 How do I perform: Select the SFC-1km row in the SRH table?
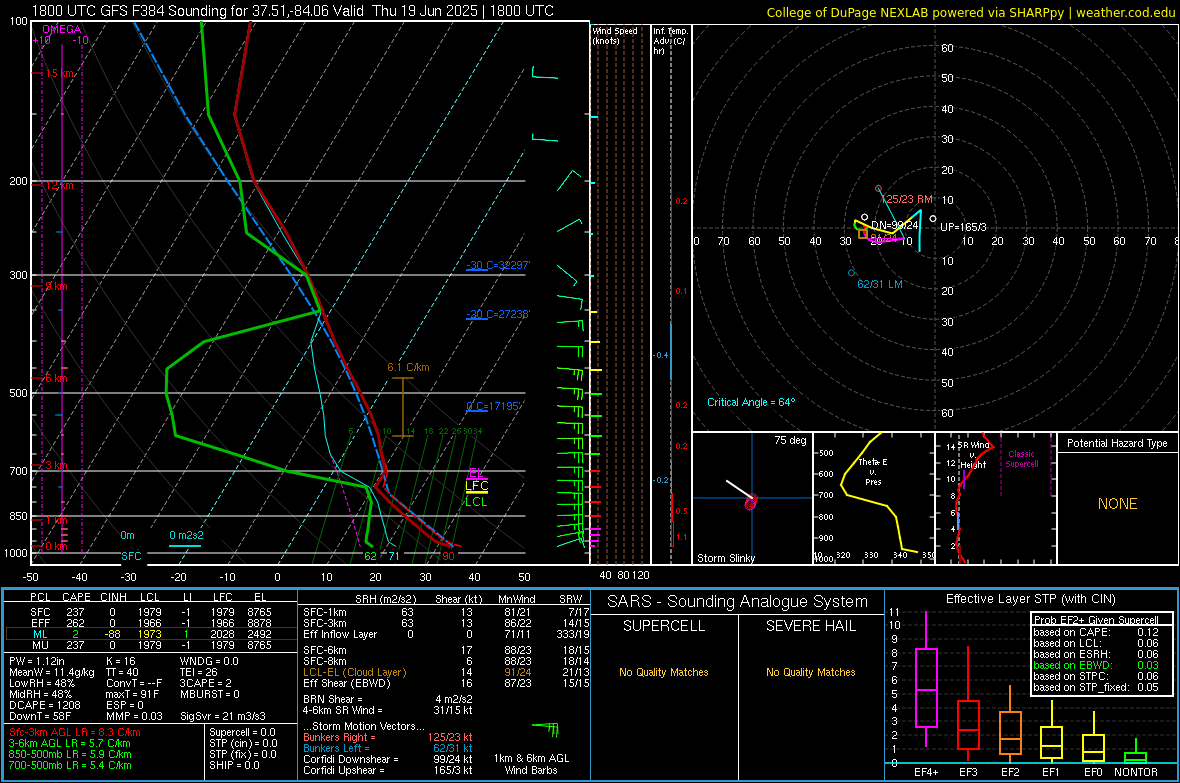coord(446,612)
